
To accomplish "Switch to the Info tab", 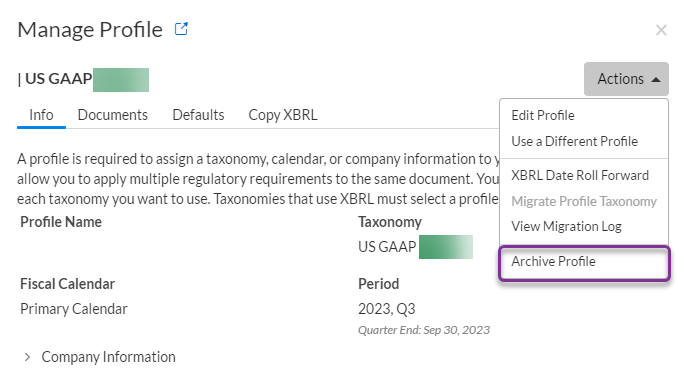I will [41, 115].
